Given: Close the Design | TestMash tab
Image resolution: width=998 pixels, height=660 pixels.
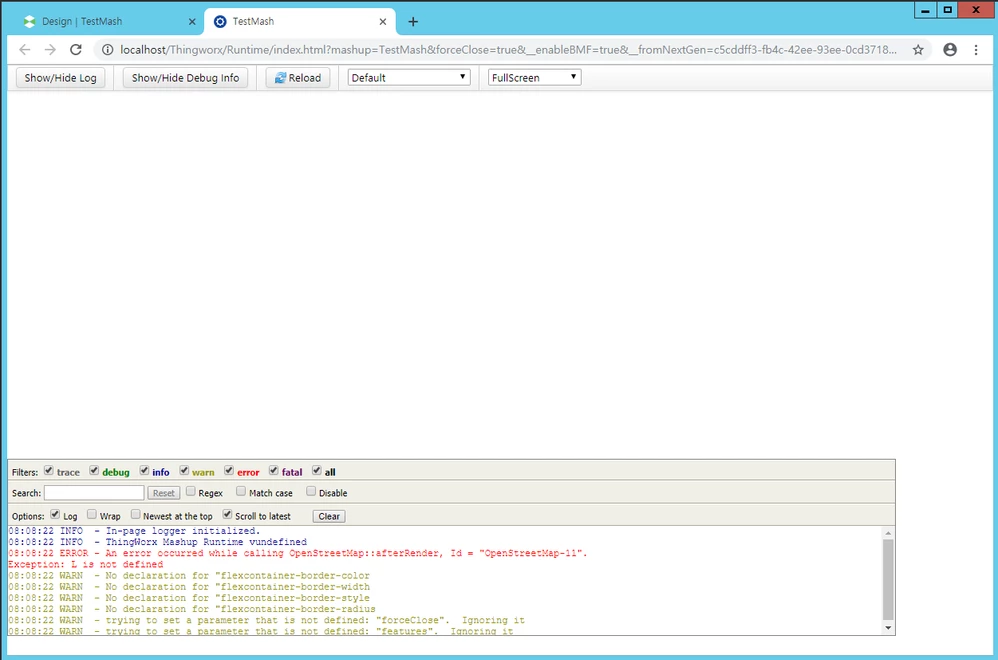Looking at the screenshot, I should click(x=192, y=22).
